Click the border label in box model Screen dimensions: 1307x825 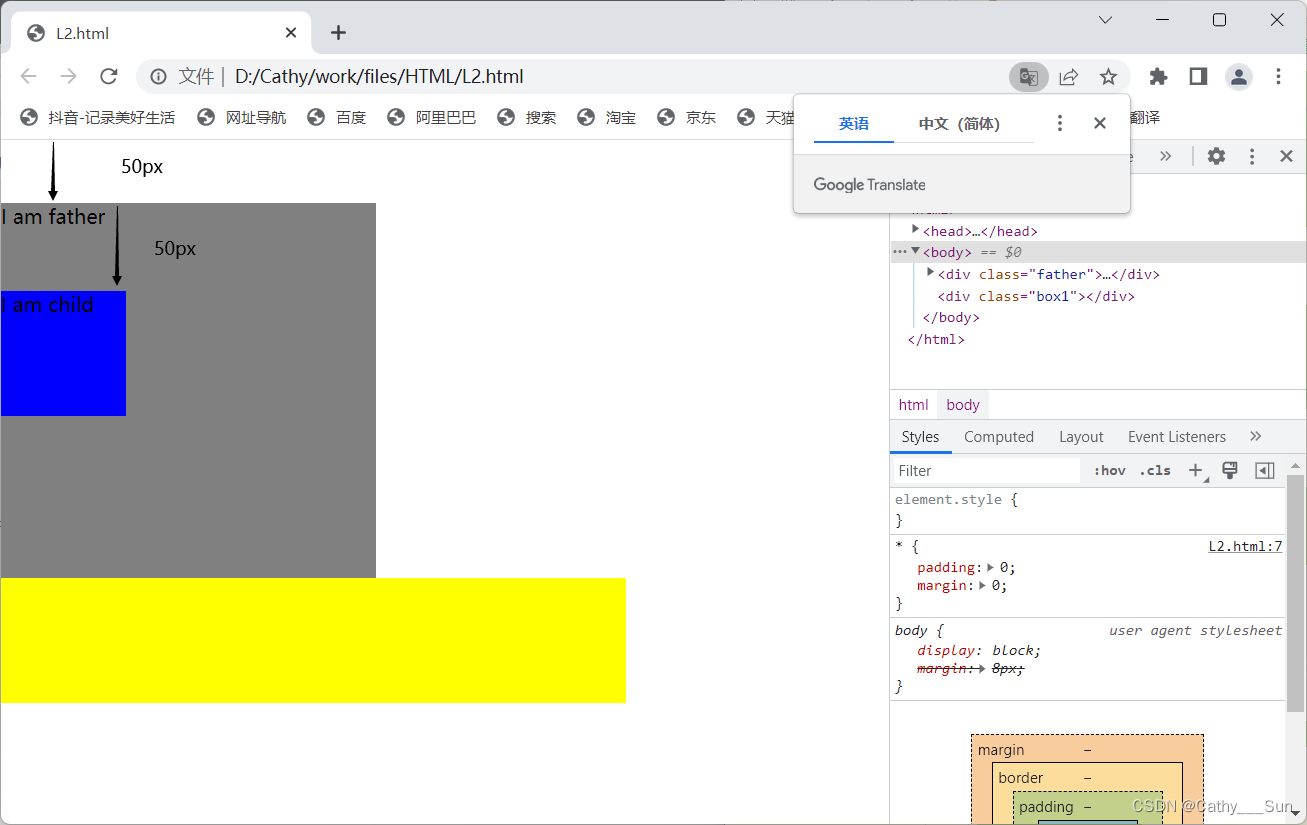pos(1020,778)
